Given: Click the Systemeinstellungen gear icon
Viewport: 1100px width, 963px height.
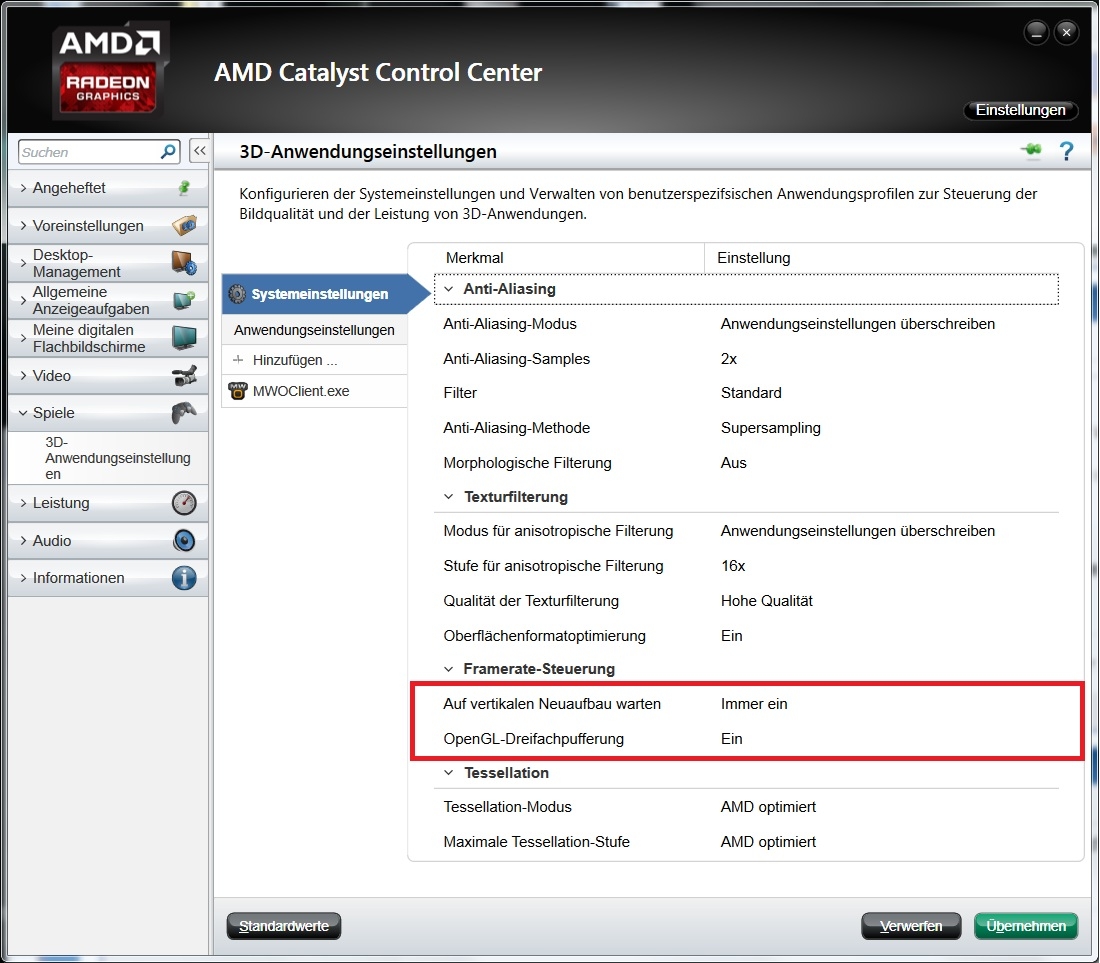Looking at the screenshot, I should 237,294.
